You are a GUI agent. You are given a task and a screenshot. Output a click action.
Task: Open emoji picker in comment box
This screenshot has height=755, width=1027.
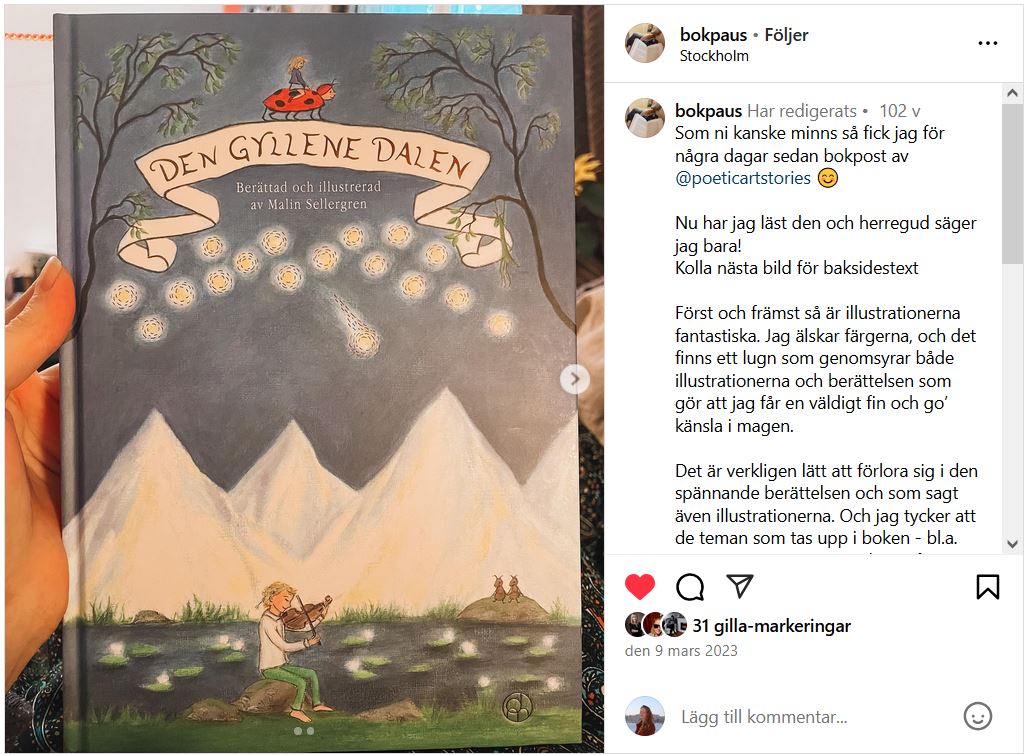977,716
